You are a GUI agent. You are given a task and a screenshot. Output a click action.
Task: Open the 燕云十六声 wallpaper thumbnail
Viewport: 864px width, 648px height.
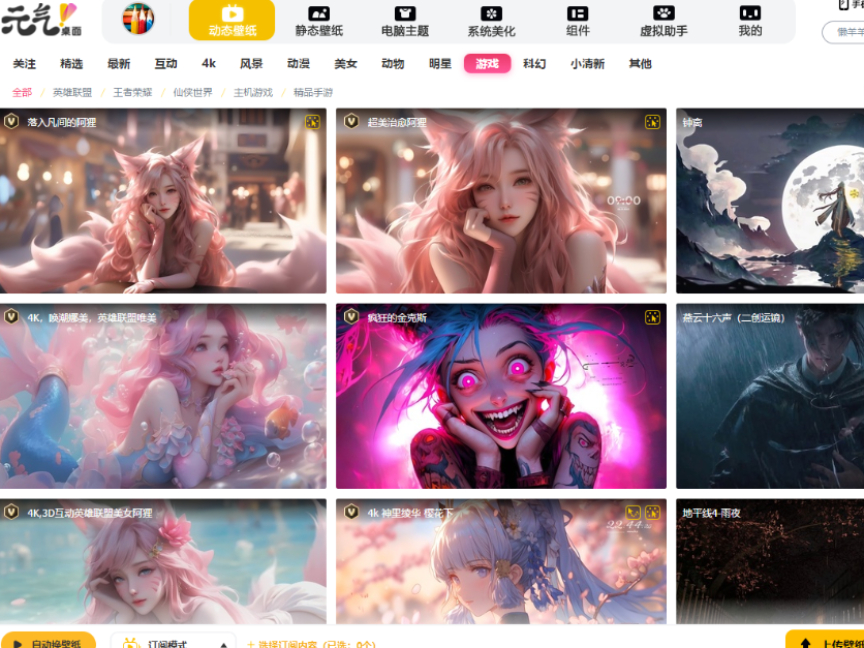(x=770, y=396)
